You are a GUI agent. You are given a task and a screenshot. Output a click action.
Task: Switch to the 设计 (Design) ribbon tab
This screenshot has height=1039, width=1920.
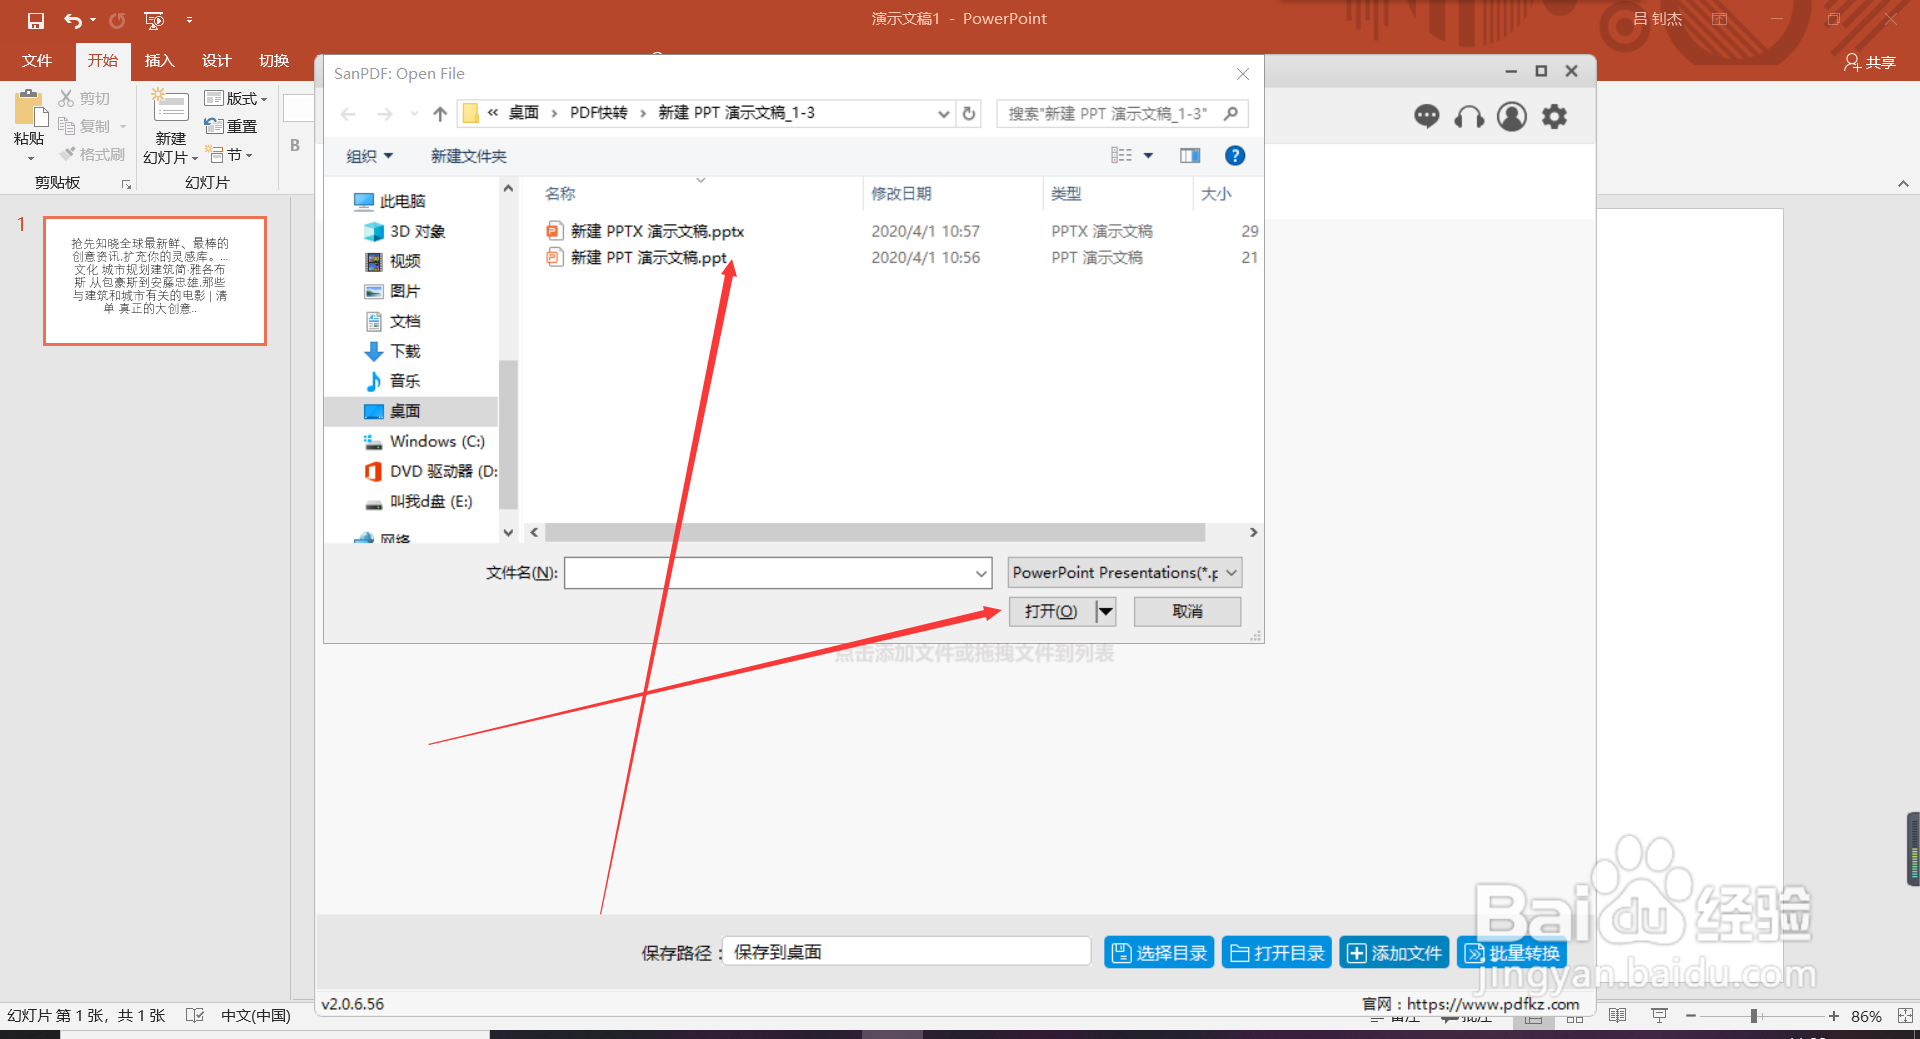tap(217, 61)
